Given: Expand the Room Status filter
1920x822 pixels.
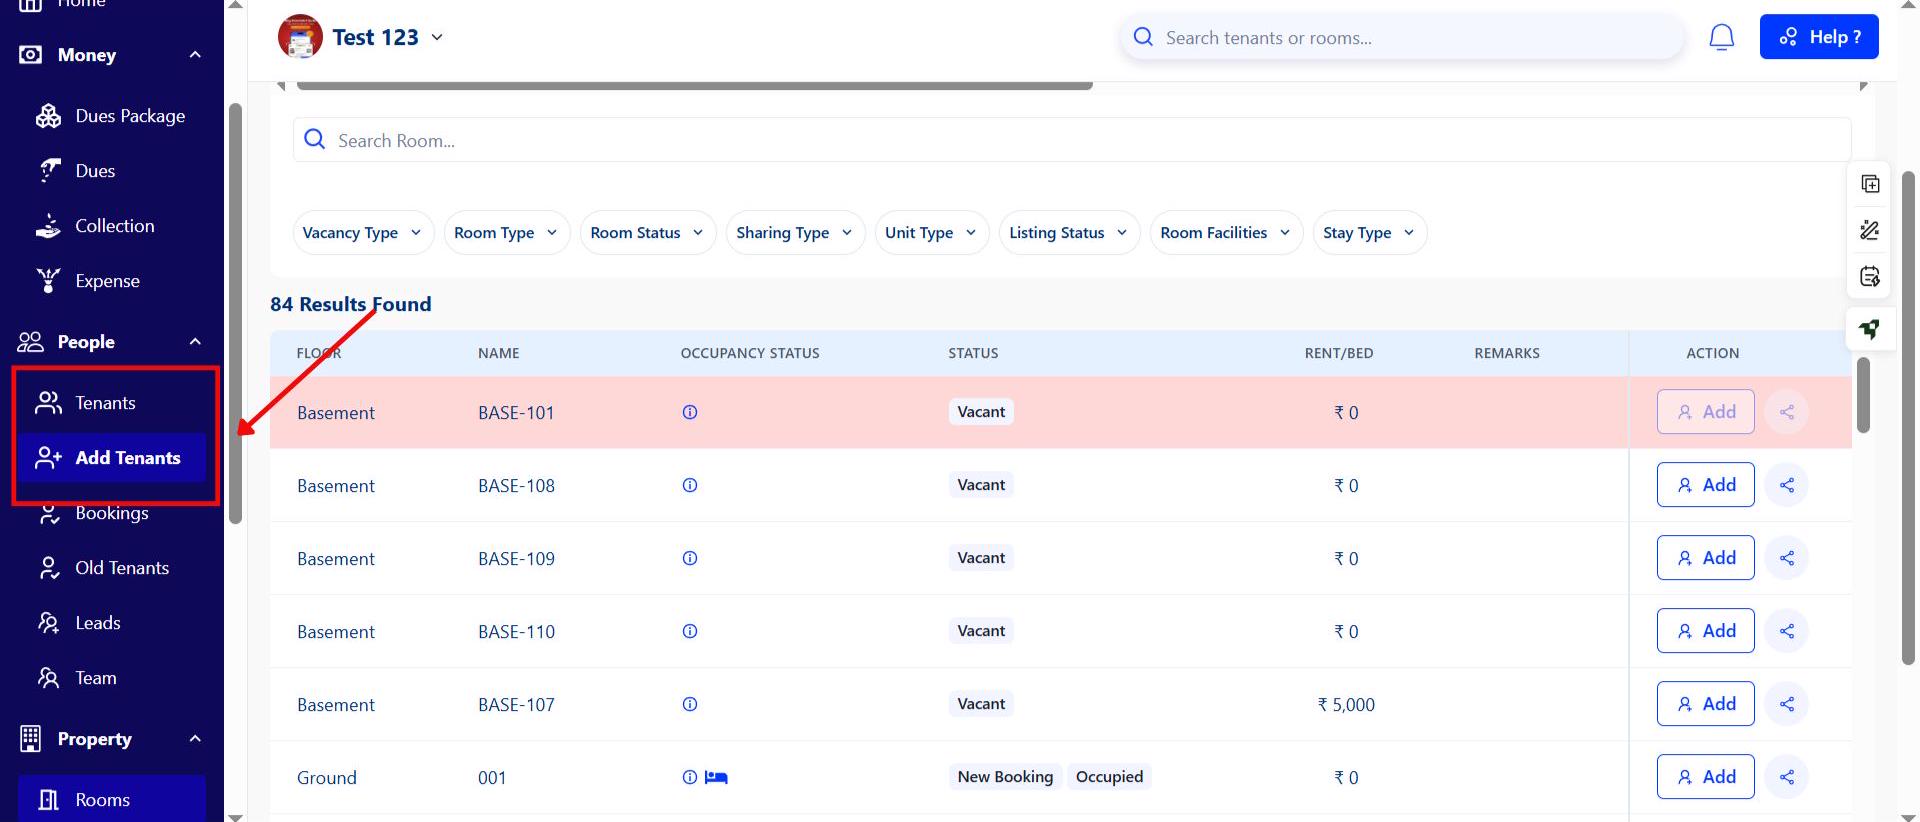Looking at the screenshot, I should (647, 233).
